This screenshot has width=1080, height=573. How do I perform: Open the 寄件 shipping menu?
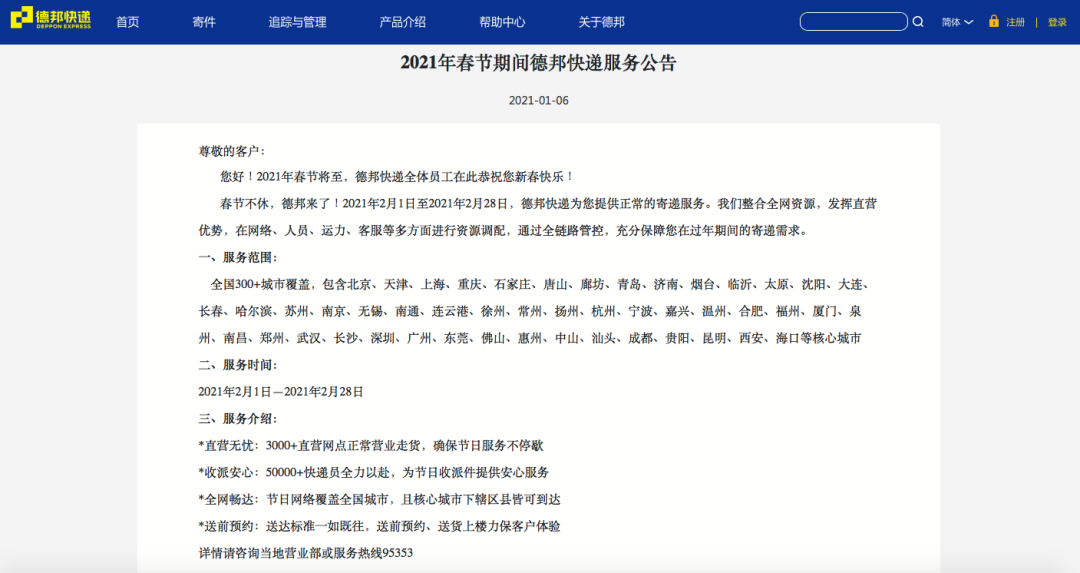point(204,22)
